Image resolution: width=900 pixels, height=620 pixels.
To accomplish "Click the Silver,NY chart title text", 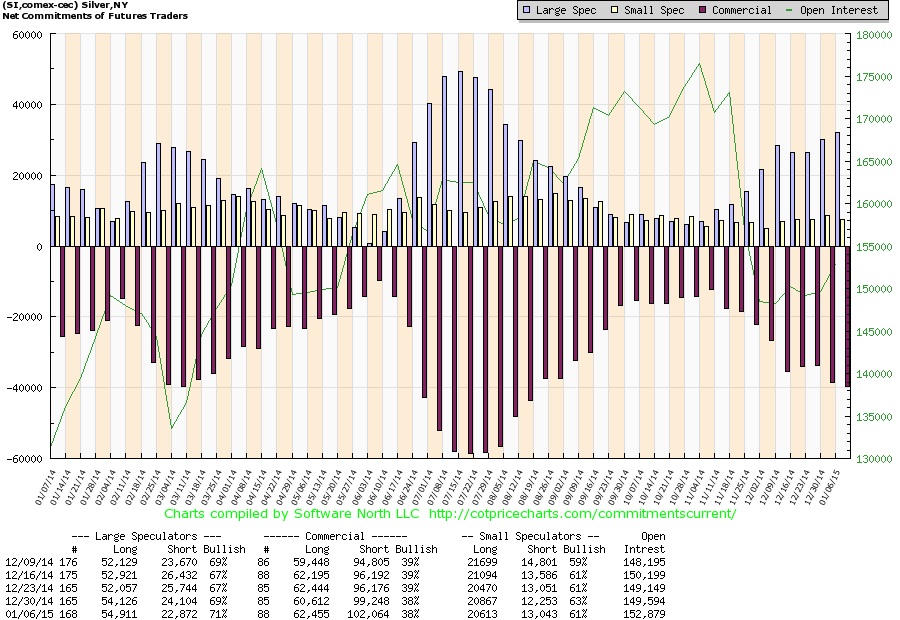I will [x=104, y=5].
